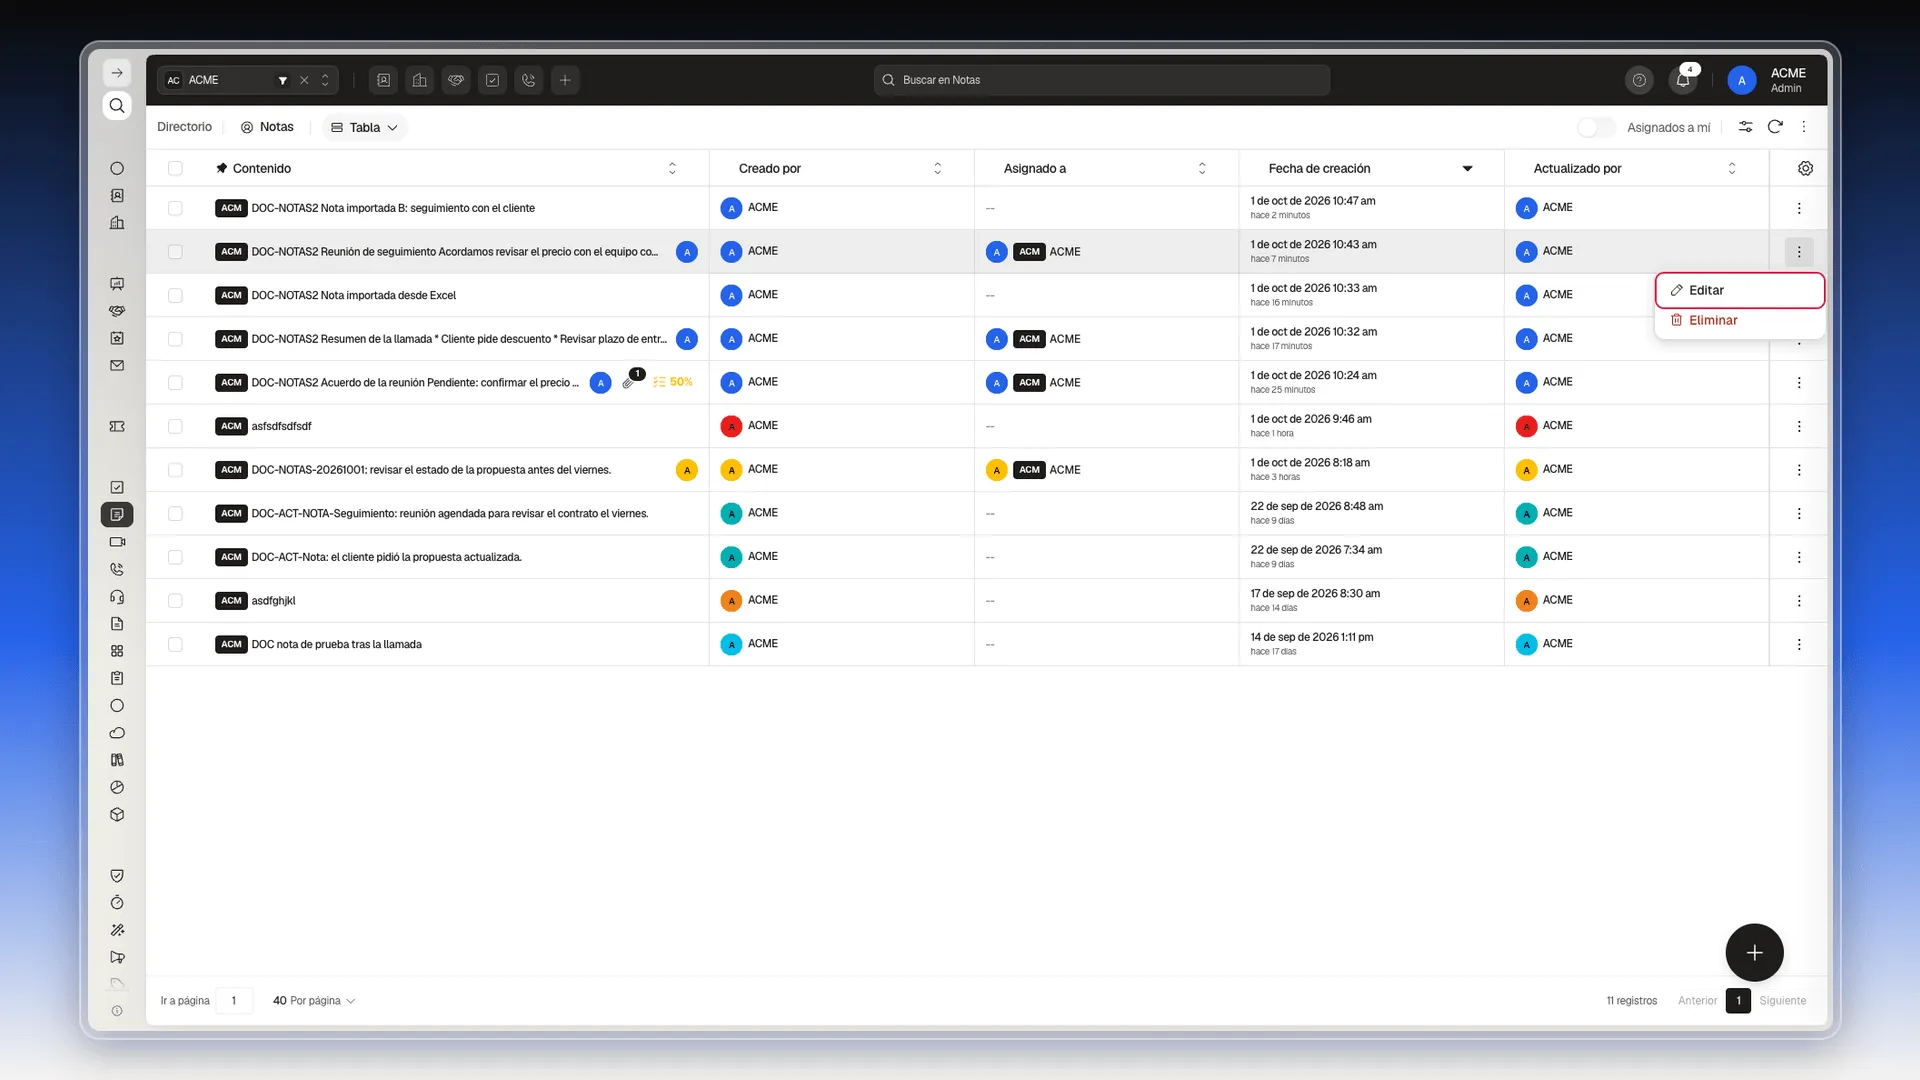Choose Editar in the context menu
This screenshot has width=1920, height=1080.
1739,290
